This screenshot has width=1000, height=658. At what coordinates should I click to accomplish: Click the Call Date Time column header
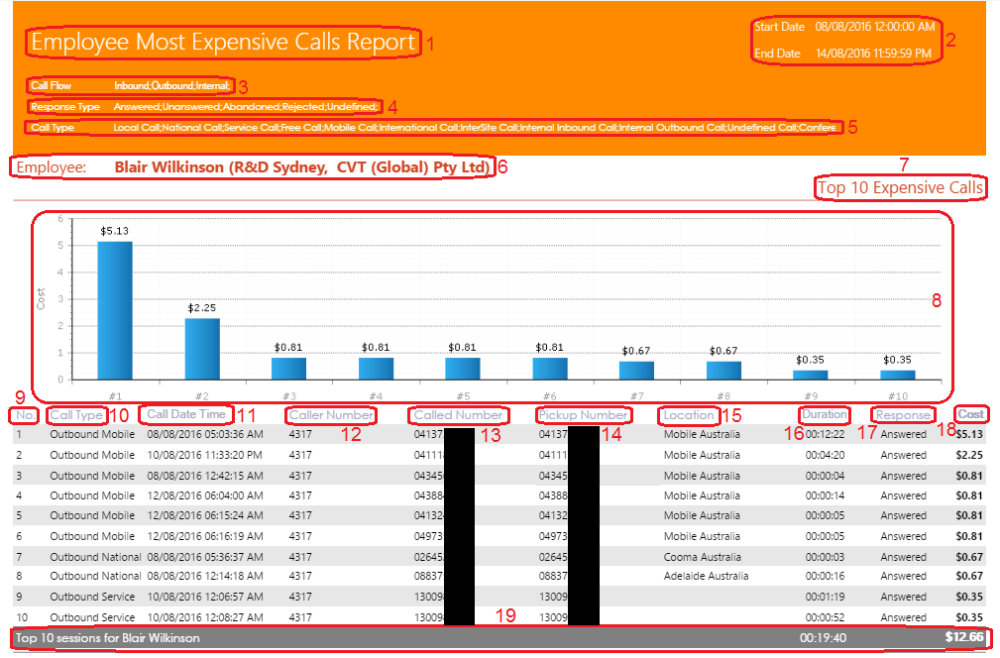pyautogui.click(x=186, y=414)
